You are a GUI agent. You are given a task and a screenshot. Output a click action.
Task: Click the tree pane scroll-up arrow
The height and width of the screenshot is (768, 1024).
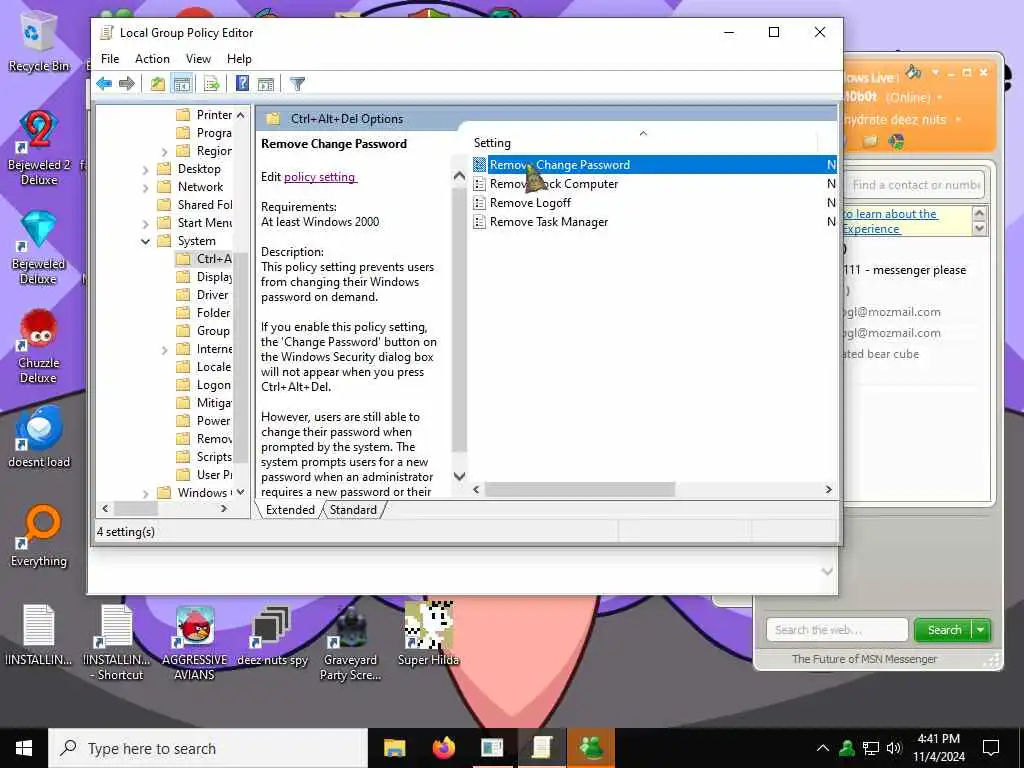[240, 115]
